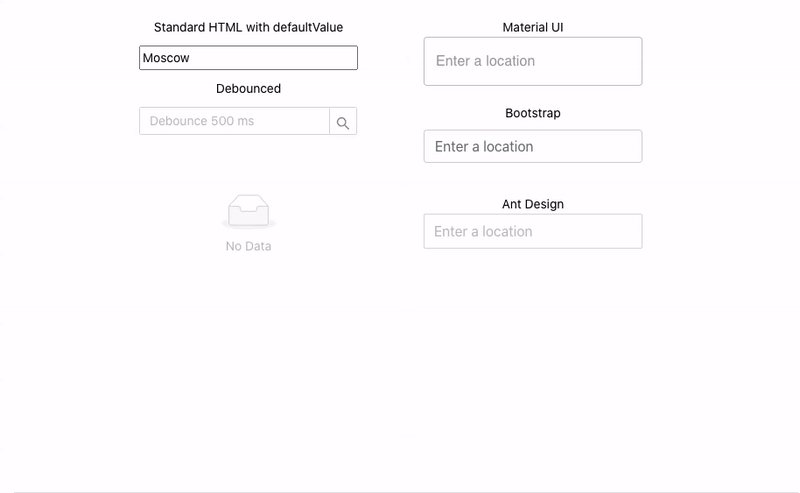Image resolution: width=800 pixels, height=493 pixels.
Task: Focus the Bootstrap location field
Action: coord(533,146)
